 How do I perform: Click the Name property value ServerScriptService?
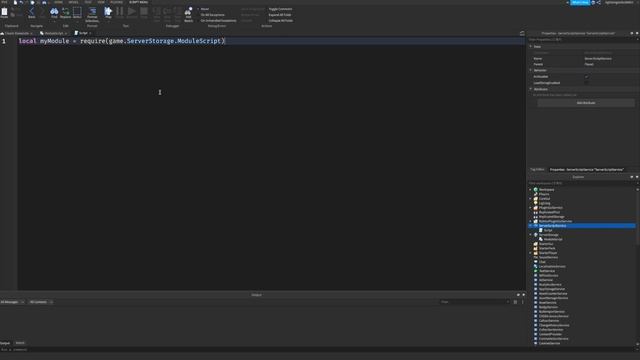[x=598, y=59]
